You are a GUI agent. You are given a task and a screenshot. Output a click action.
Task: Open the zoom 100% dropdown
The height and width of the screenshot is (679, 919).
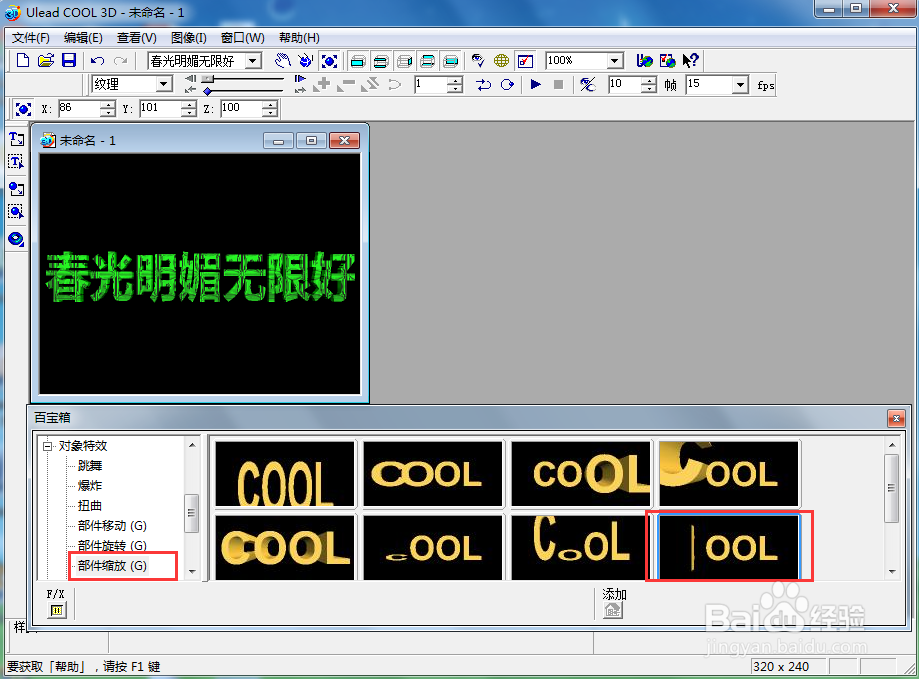[614, 60]
